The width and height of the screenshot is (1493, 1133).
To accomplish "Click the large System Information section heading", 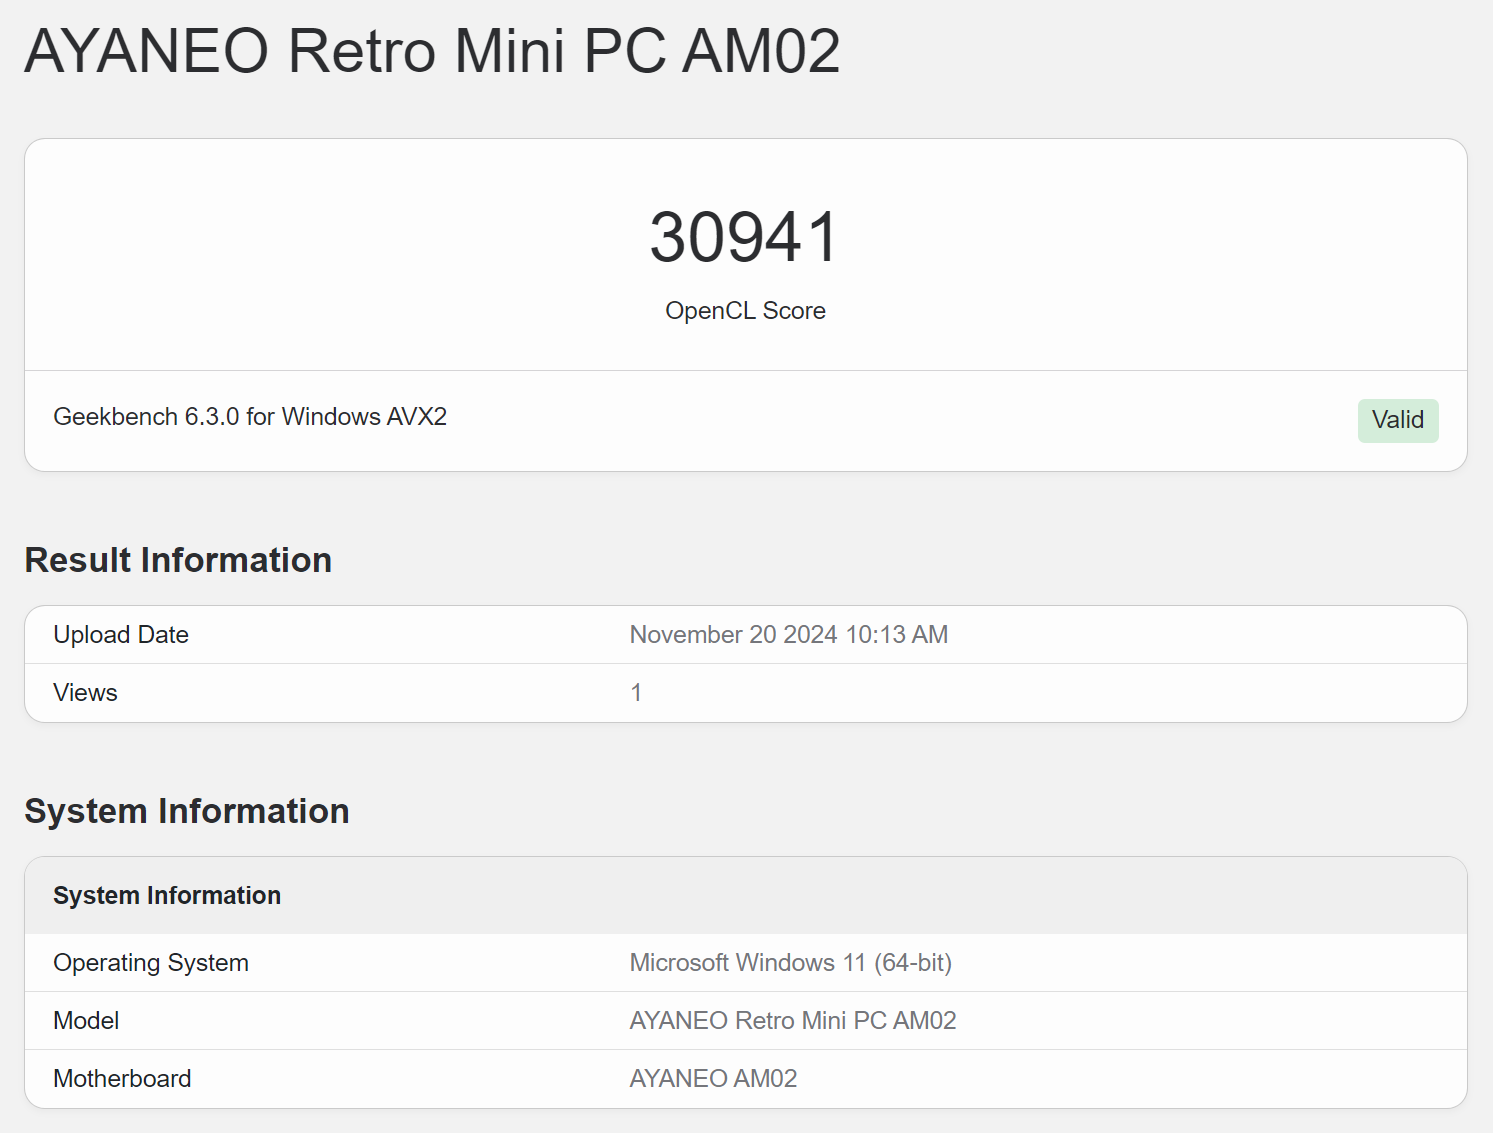I will (187, 811).
